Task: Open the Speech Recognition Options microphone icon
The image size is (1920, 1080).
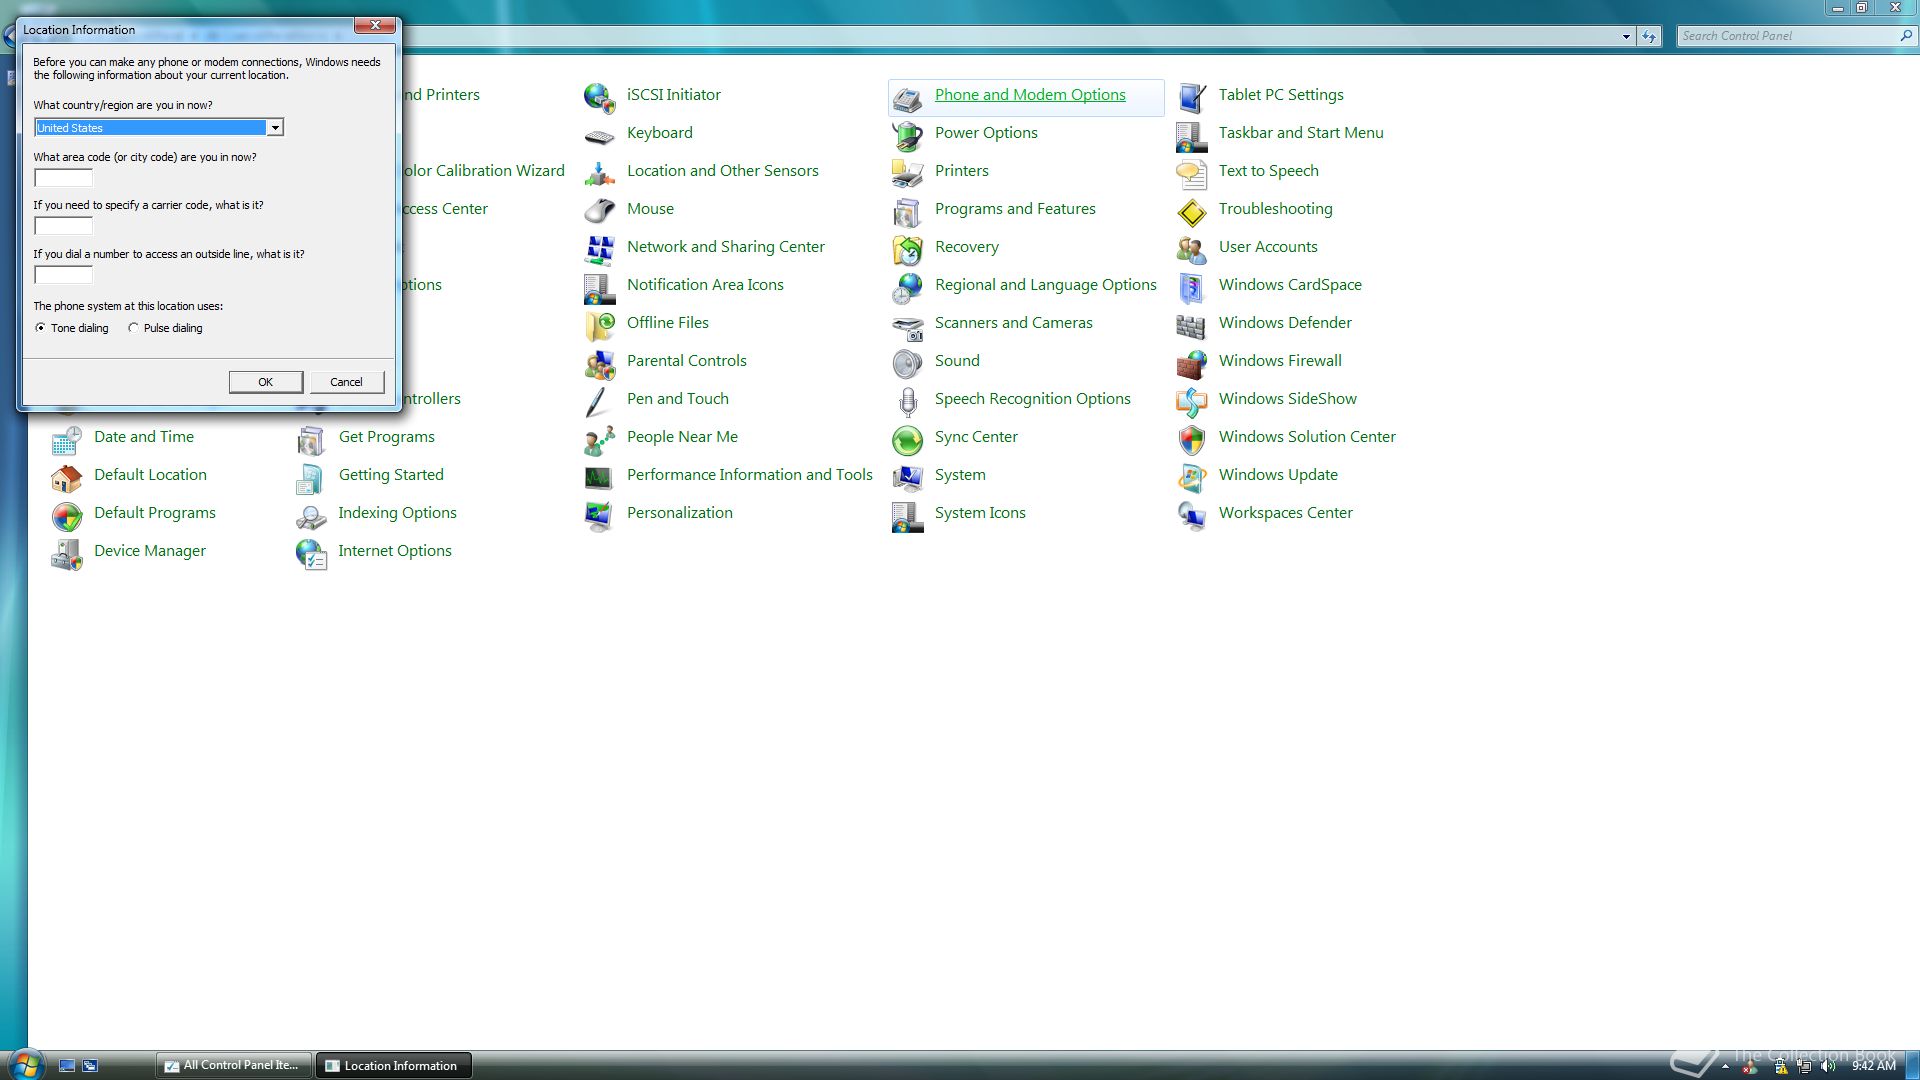Action: (907, 401)
